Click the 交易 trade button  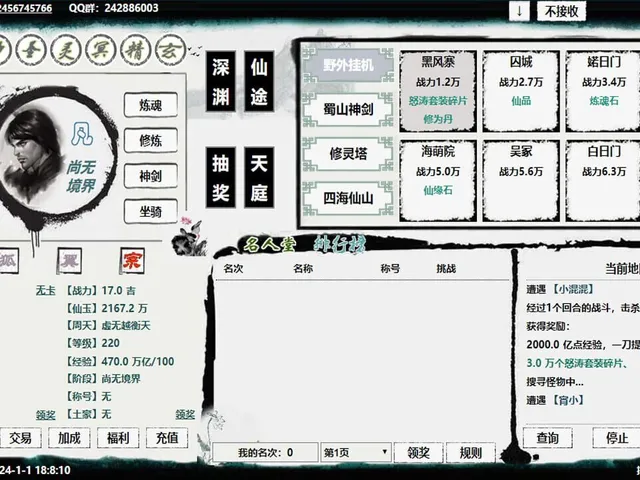tap(20, 438)
